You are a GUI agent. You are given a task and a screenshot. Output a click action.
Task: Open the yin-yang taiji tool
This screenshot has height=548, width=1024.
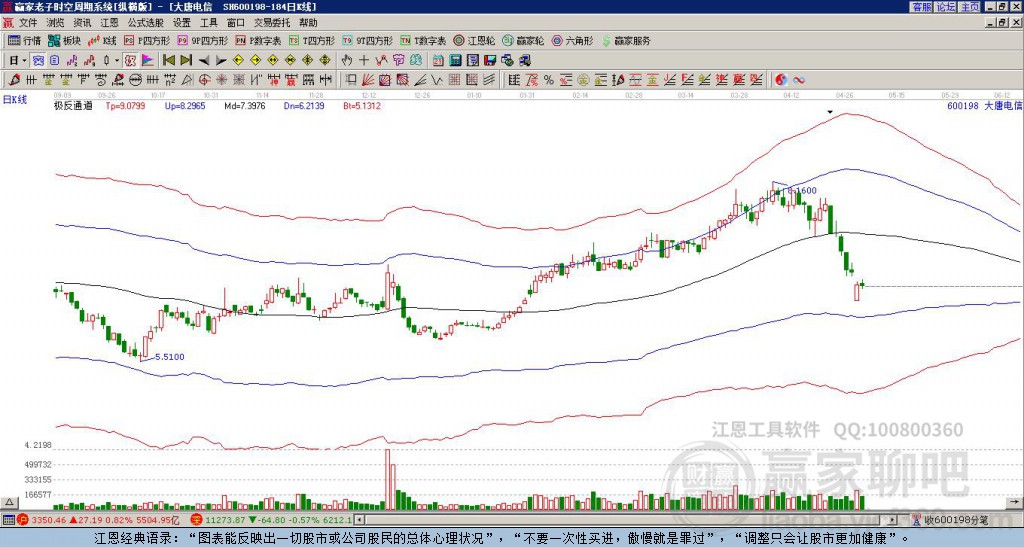[x=781, y=80]
